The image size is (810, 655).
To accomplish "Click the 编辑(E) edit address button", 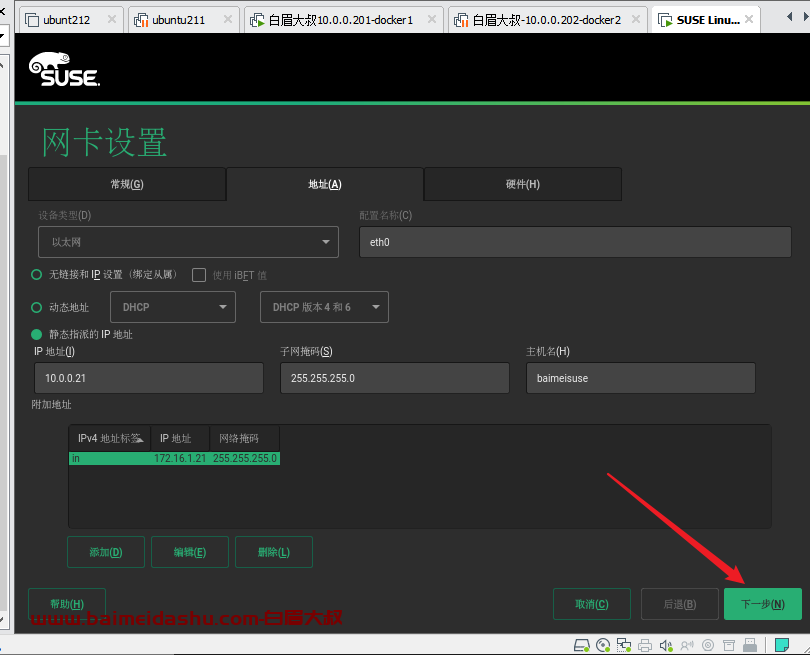I will (190, 552).
